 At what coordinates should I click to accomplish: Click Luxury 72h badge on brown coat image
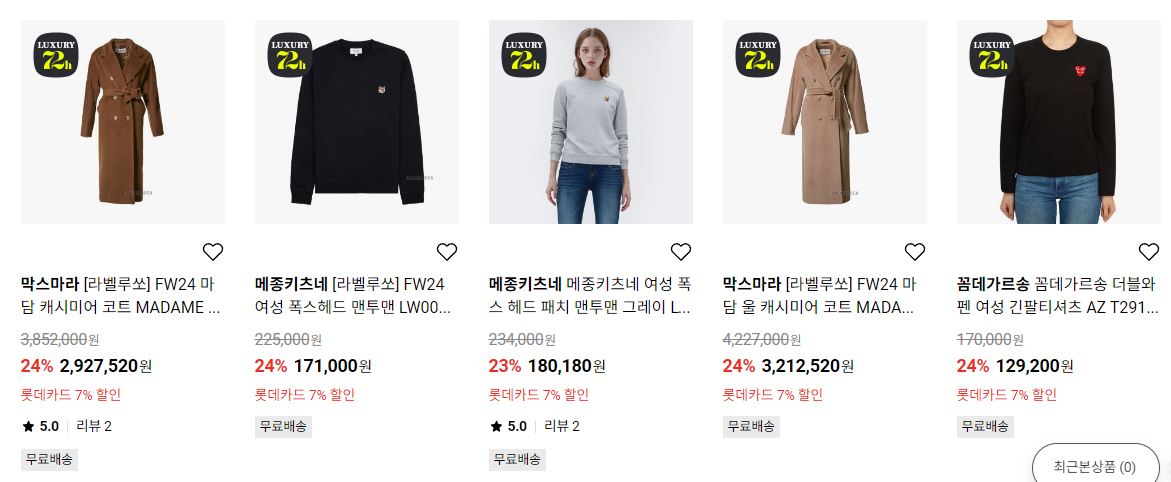tap(56, 55)
